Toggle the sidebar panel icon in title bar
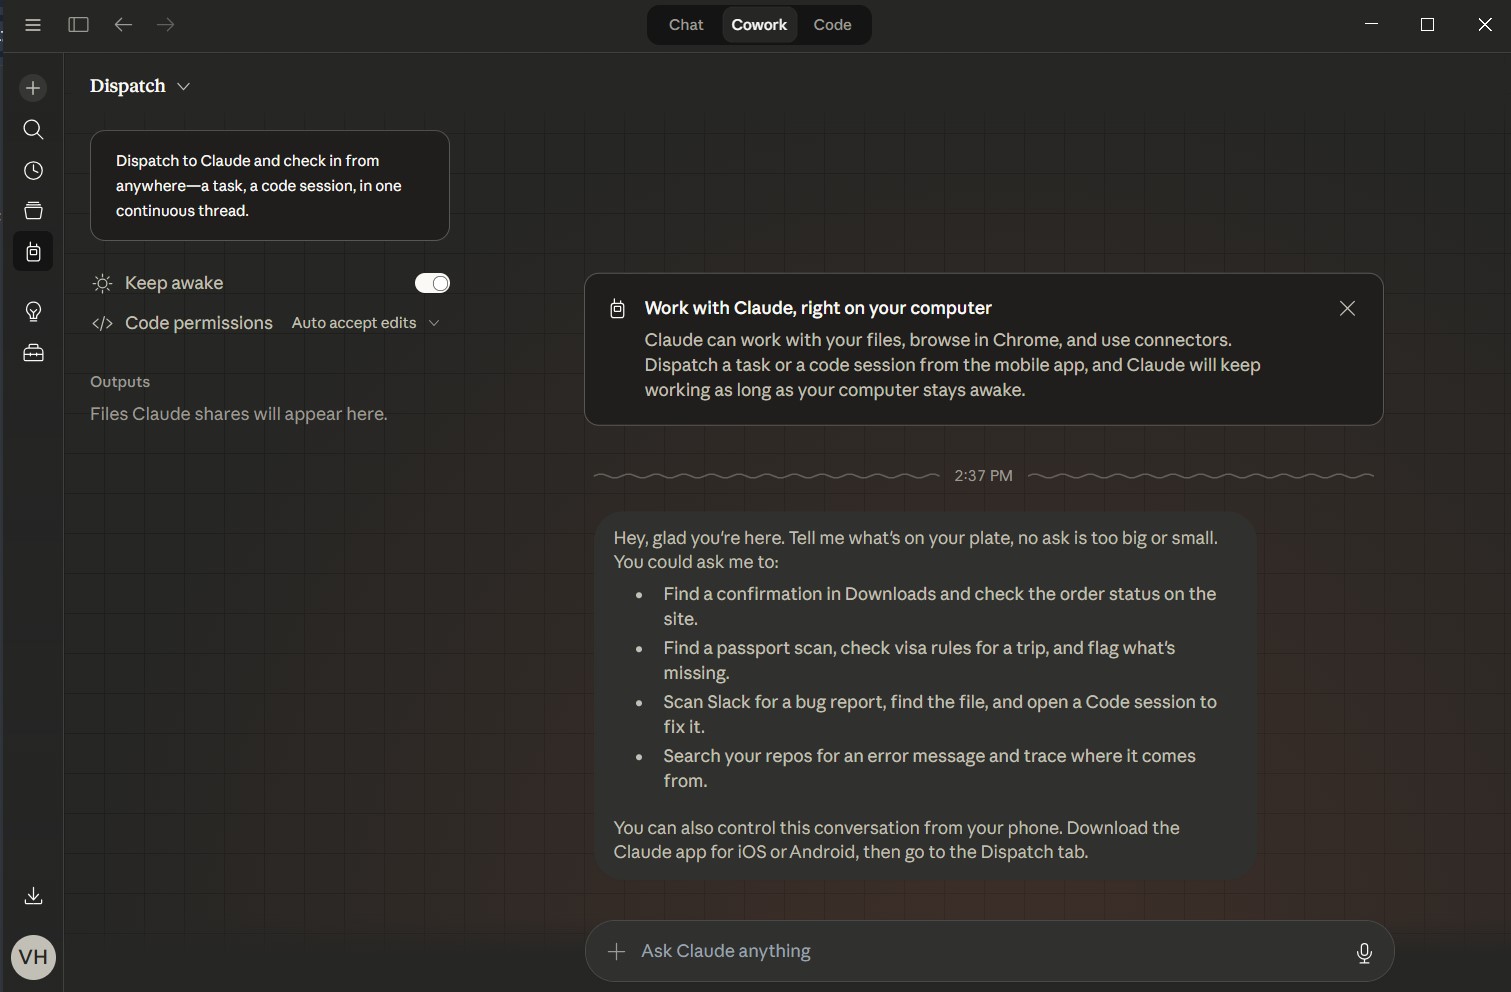The image size is (1511, 992). coord(78,25)
